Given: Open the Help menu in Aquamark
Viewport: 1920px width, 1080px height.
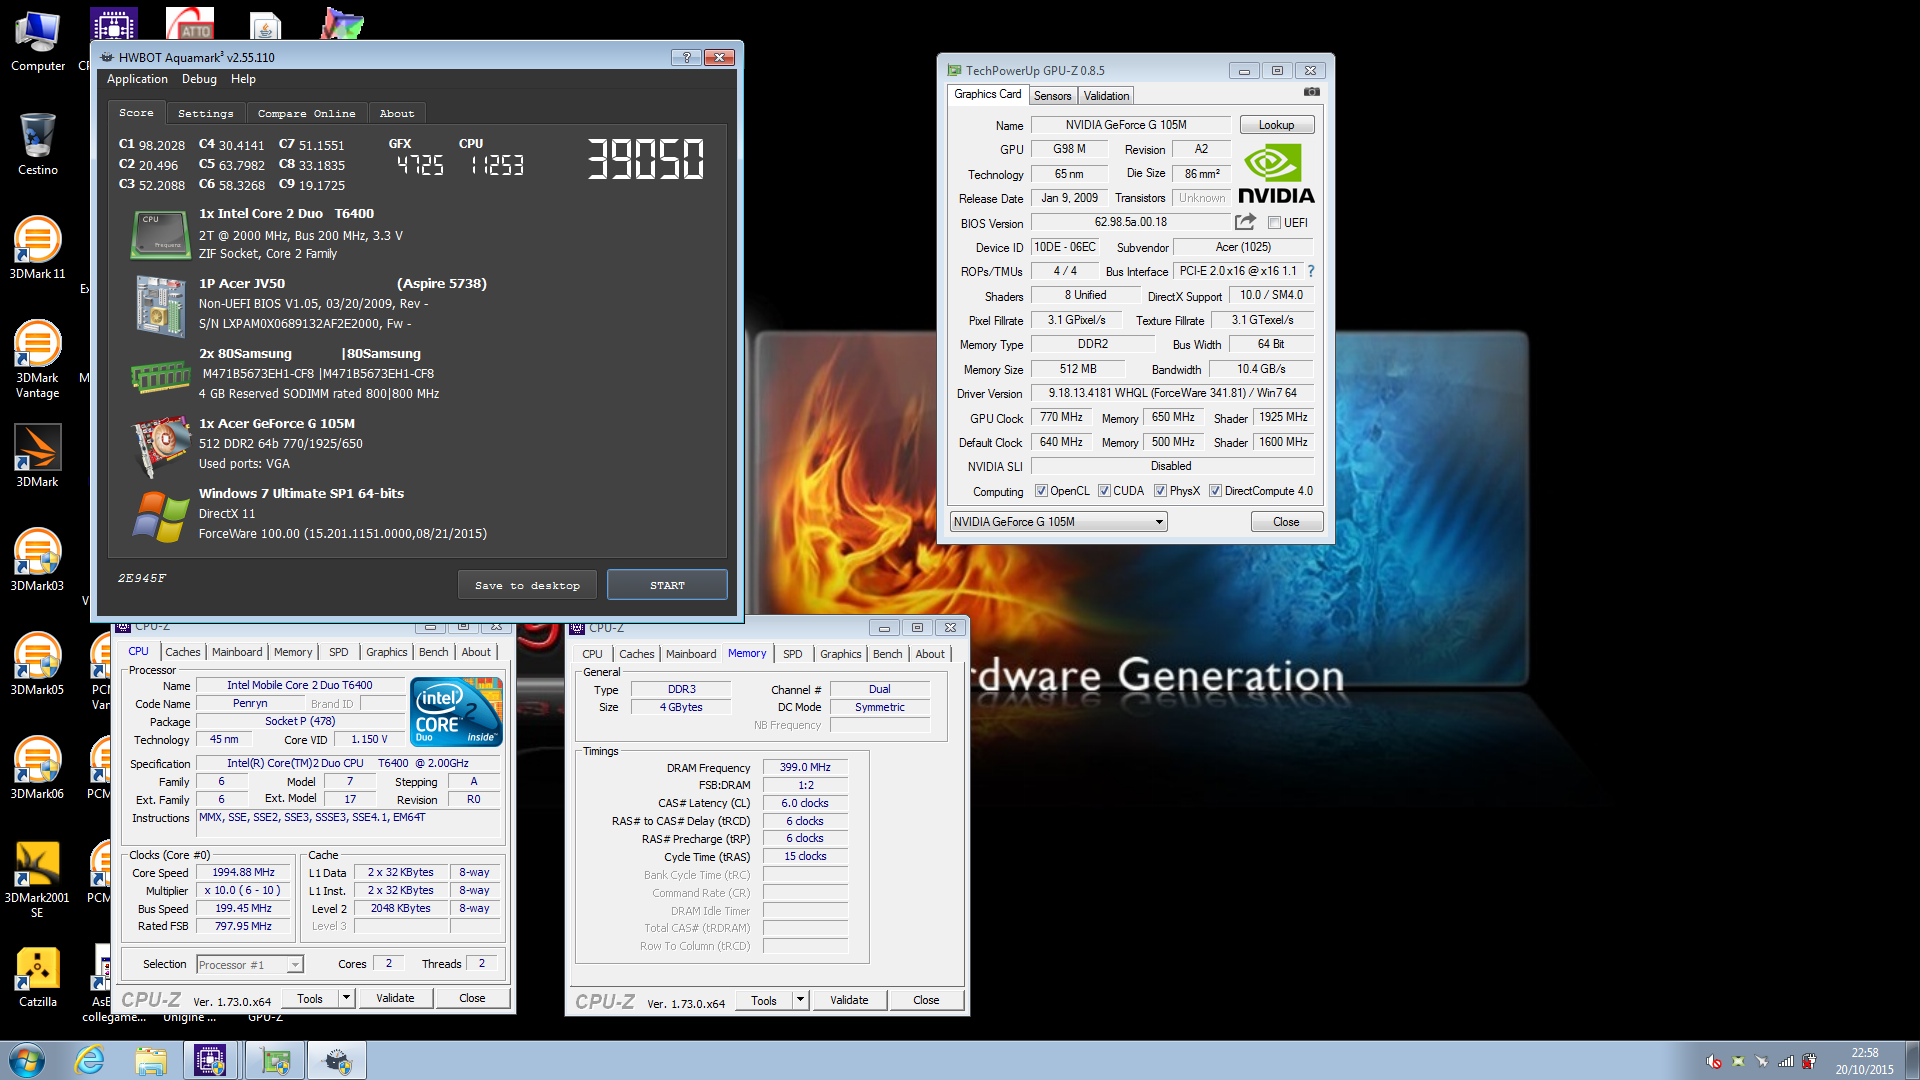Looking at the screenshot, I should click(243, 79).
